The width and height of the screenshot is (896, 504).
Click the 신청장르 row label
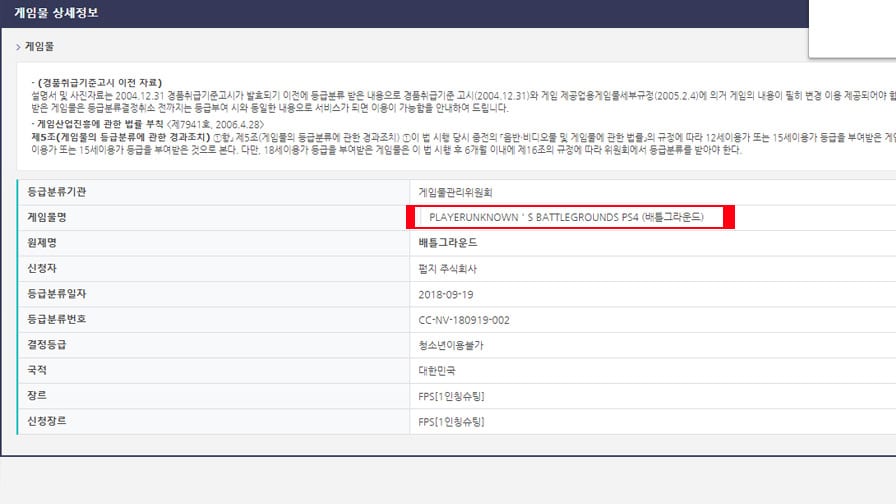point(47,421)
